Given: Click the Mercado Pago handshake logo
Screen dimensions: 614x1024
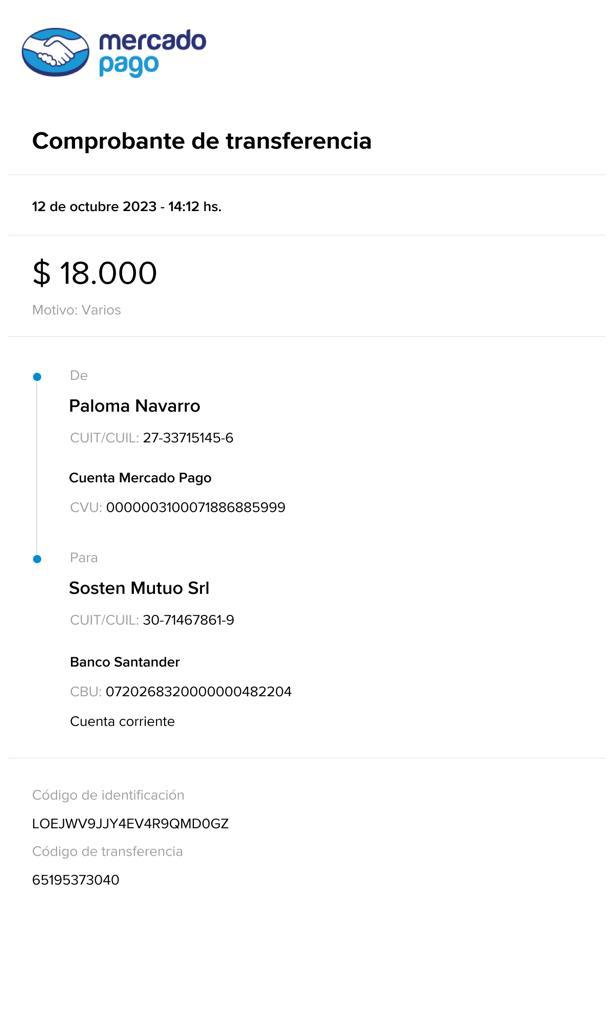Looking at the screenshot, I should 56,52.
